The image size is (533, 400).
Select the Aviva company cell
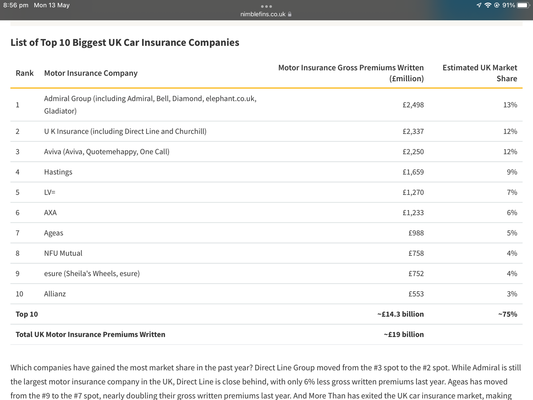(106, 152)
